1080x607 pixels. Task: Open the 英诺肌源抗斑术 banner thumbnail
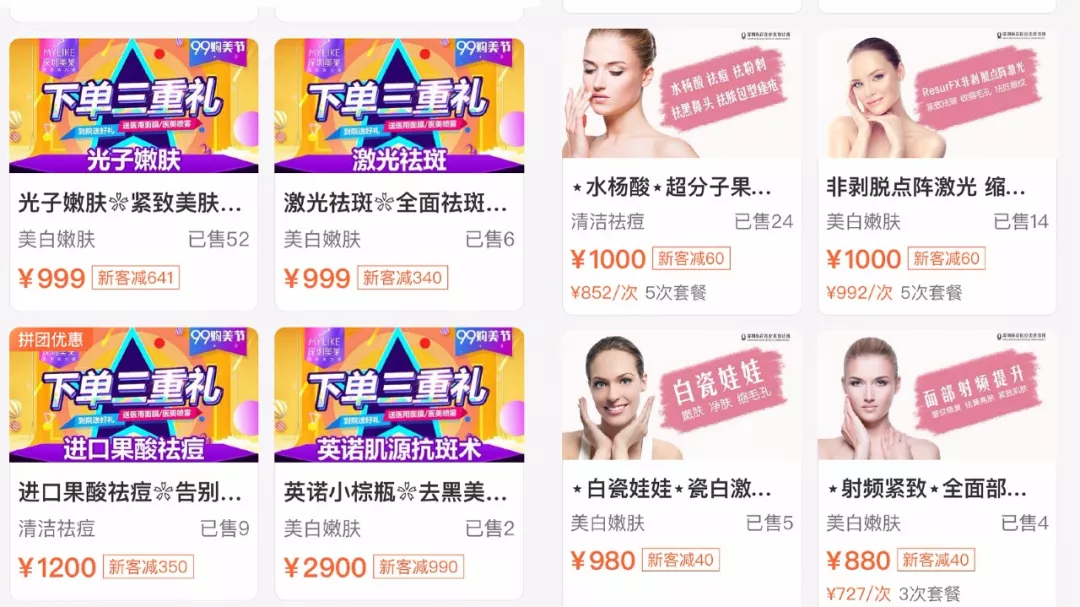pyautogui.click(x=399, y=395)
